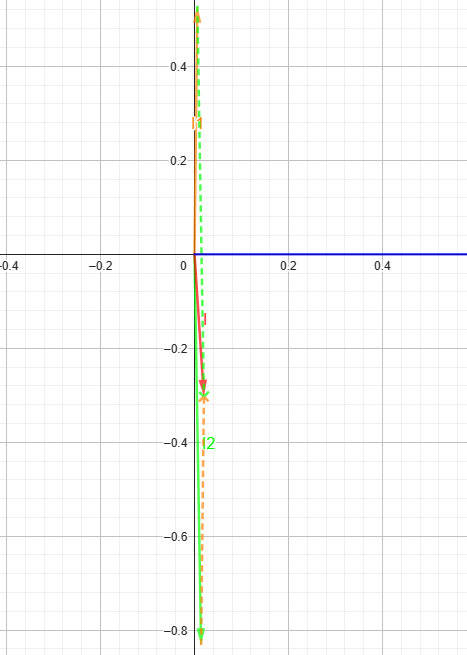Select the orange I1 arrowhead at top
Viewport: 467px width, 655px height.
click(197, 14)
